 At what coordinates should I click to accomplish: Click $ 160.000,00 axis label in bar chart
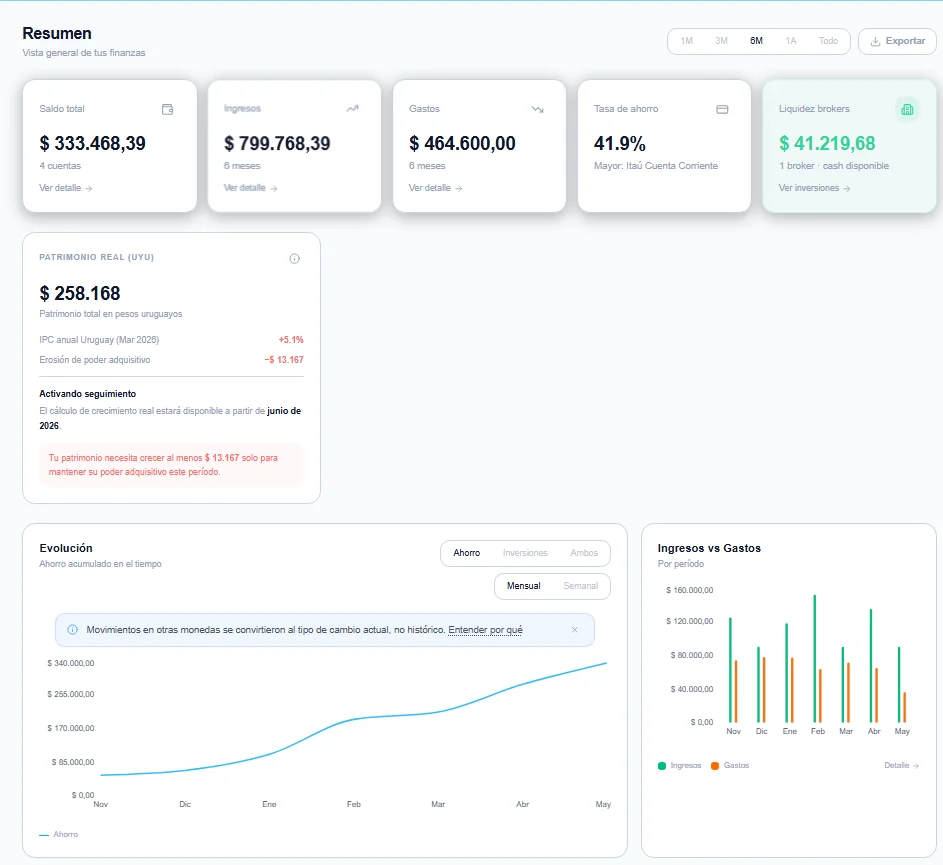(690, 590)
